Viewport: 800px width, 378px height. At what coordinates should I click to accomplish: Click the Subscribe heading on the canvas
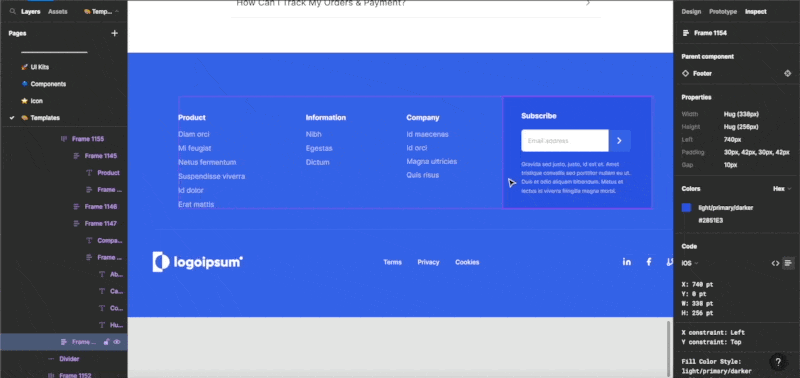click(539, 116)
